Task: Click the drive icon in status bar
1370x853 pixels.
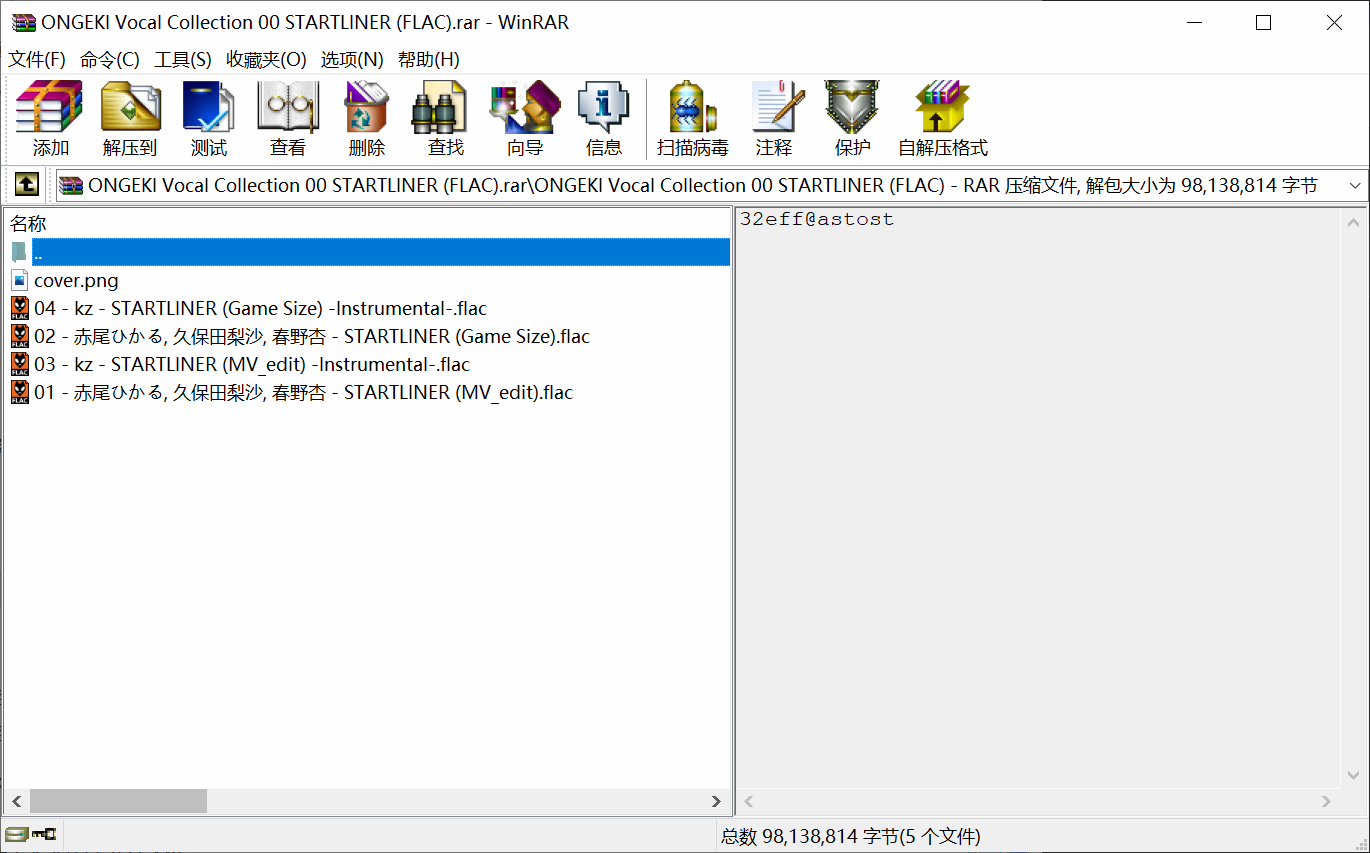Action: pos(16,834)
